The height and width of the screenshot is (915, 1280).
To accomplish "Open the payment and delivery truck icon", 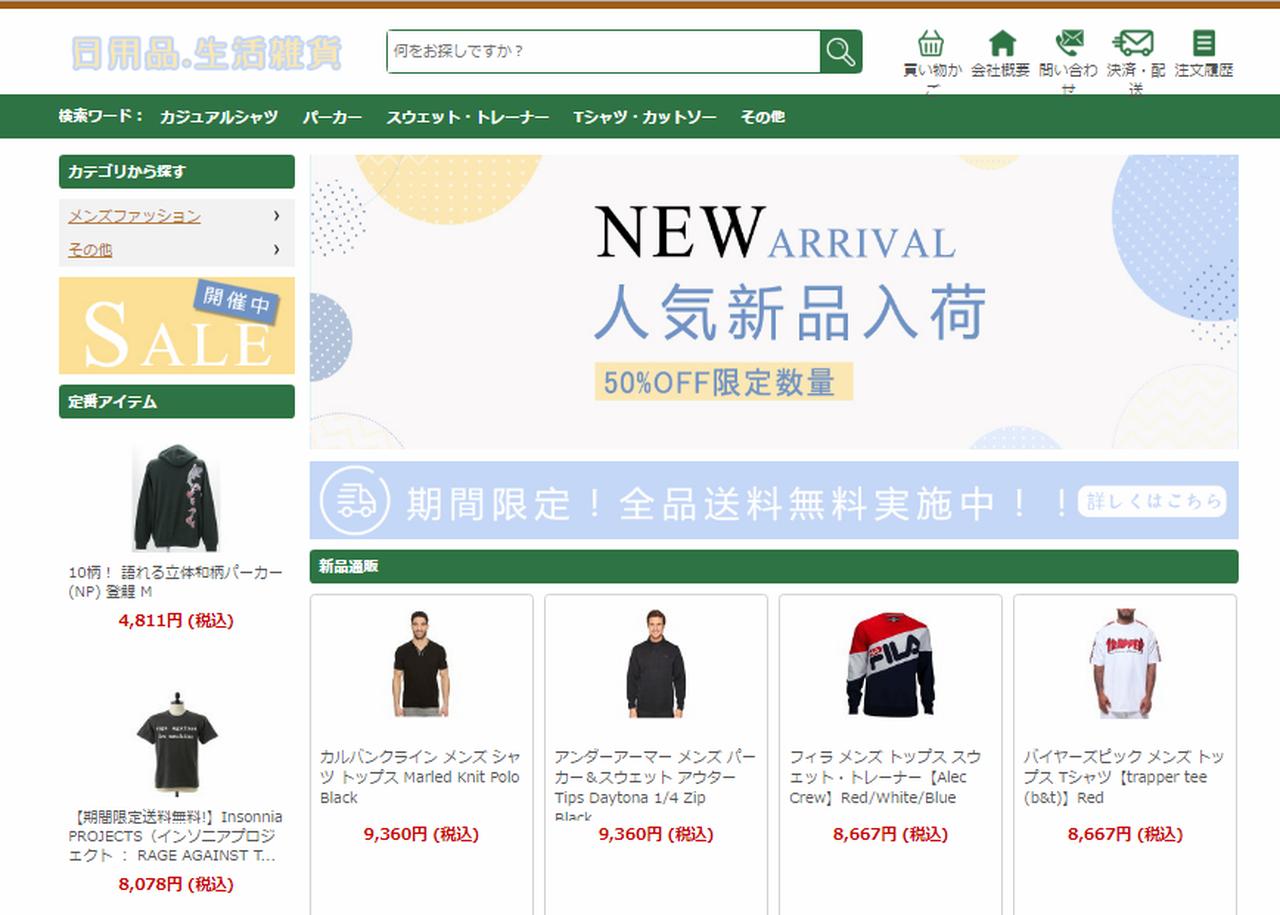I will coord(1133,43).
